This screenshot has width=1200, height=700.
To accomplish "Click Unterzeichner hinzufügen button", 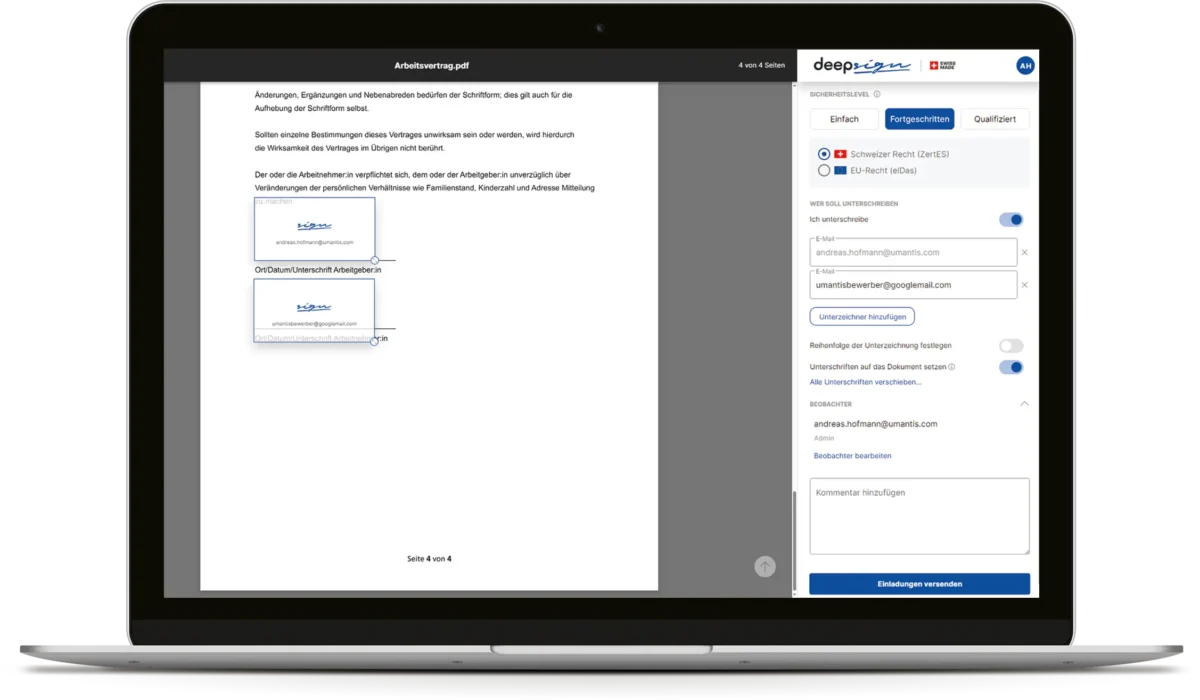I will 862,316.
